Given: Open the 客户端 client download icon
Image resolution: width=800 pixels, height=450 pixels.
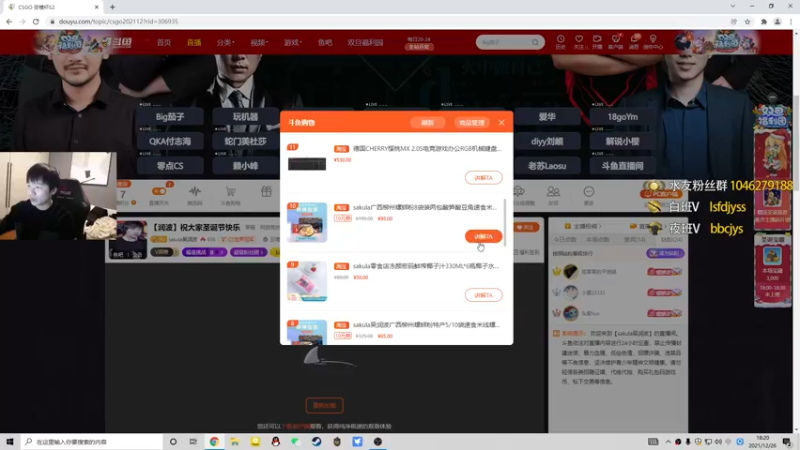Looking at the screenshot, I should pos(616,42).
